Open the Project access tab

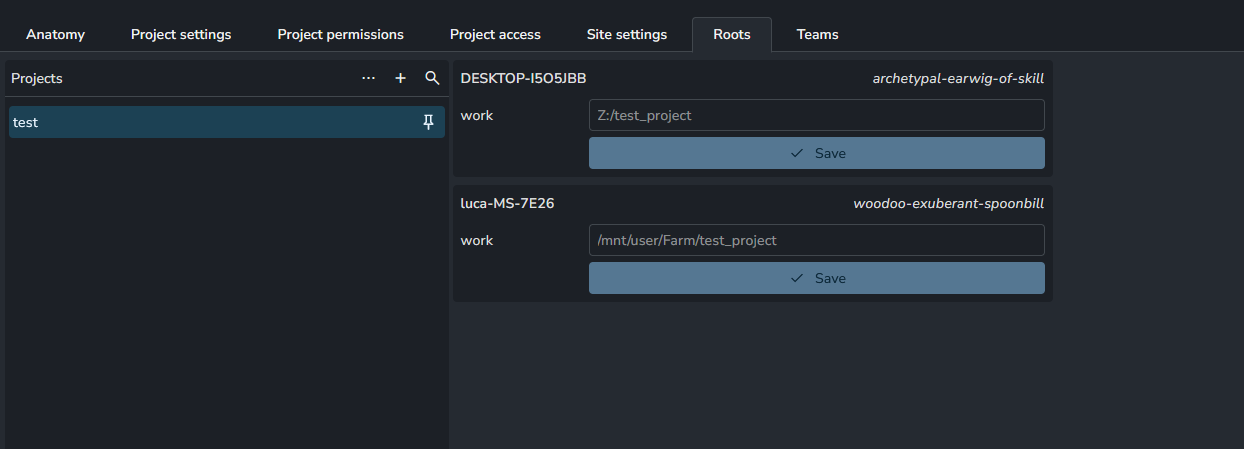(495, 34)
